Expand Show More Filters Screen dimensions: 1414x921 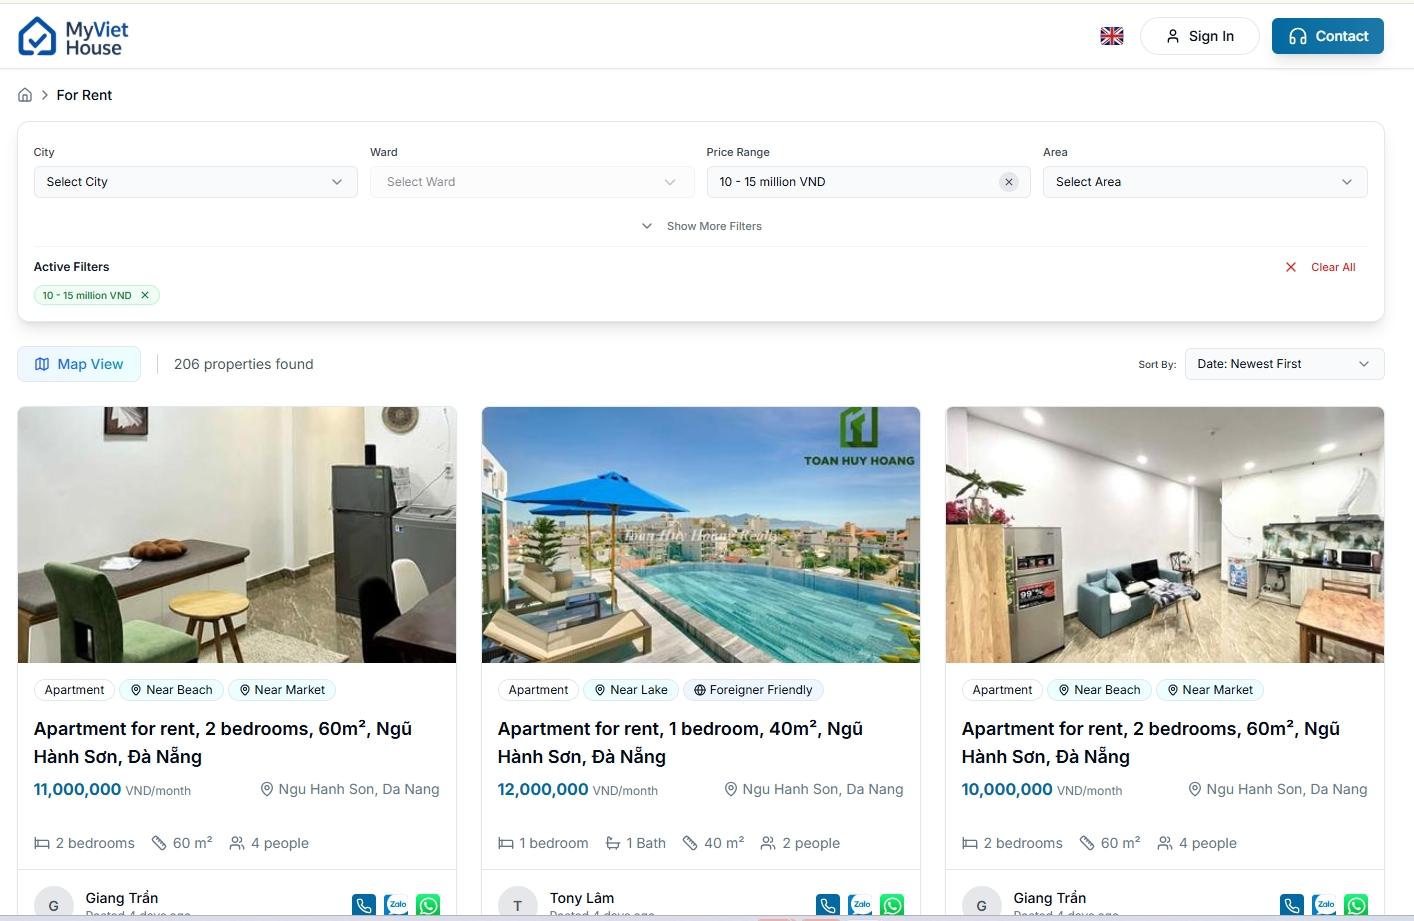pos(702,226)
